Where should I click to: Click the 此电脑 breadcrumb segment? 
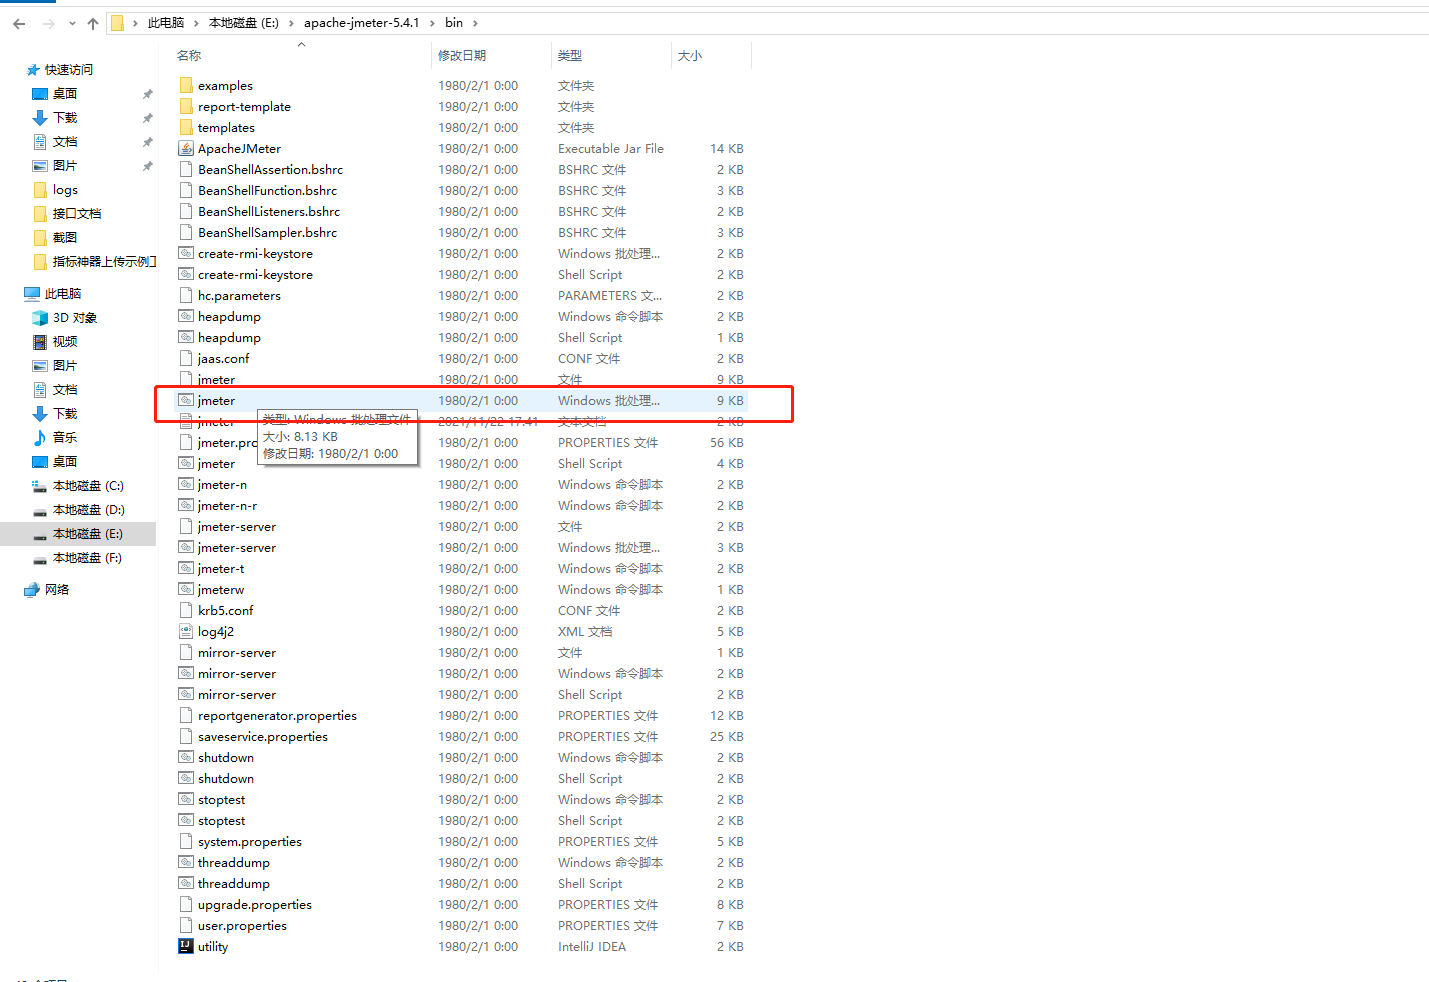pos(166,23)
